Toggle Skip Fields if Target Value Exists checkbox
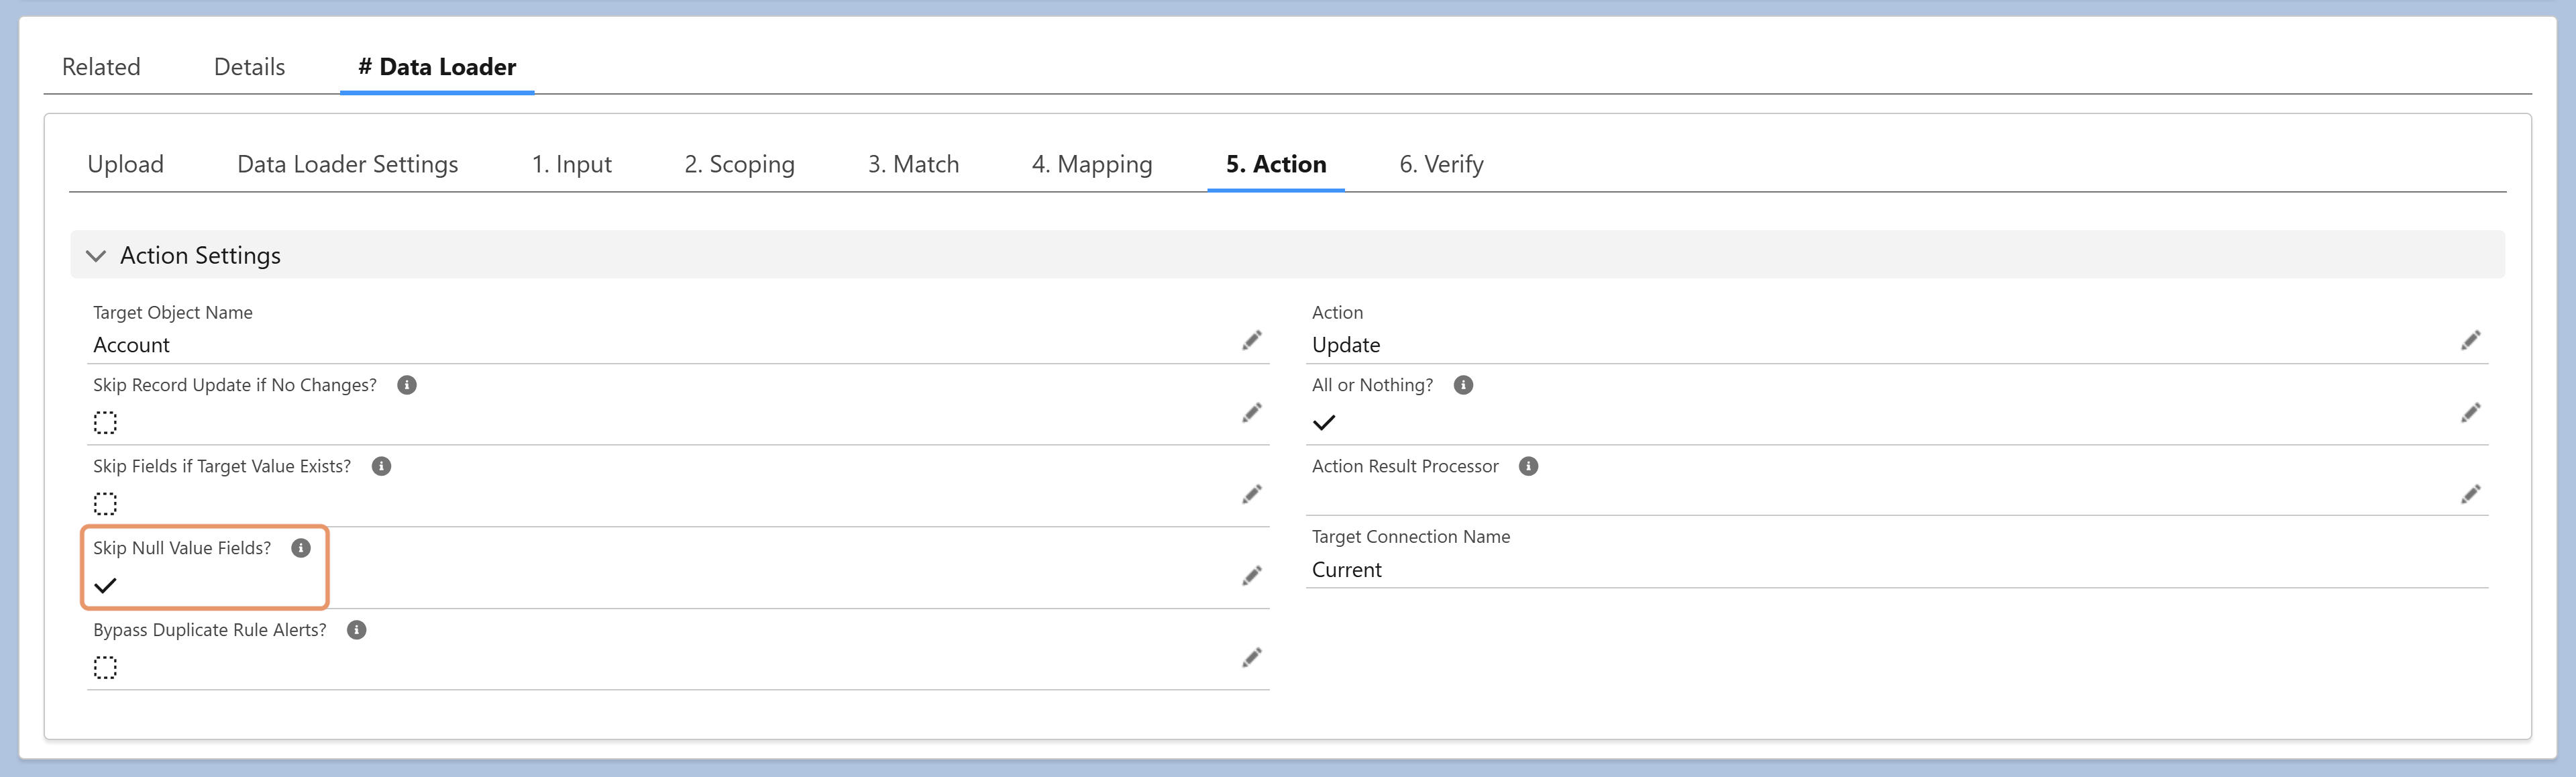 [105, 504]
